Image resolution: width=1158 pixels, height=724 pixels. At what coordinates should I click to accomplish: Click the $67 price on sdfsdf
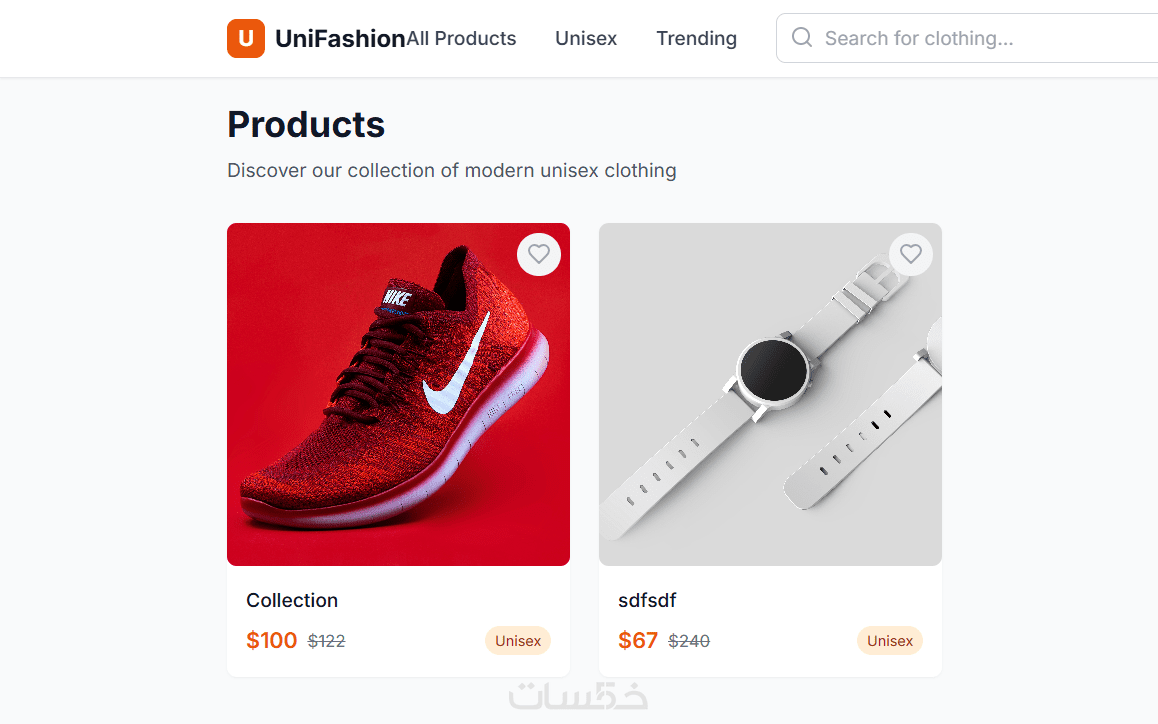(638, 640)
